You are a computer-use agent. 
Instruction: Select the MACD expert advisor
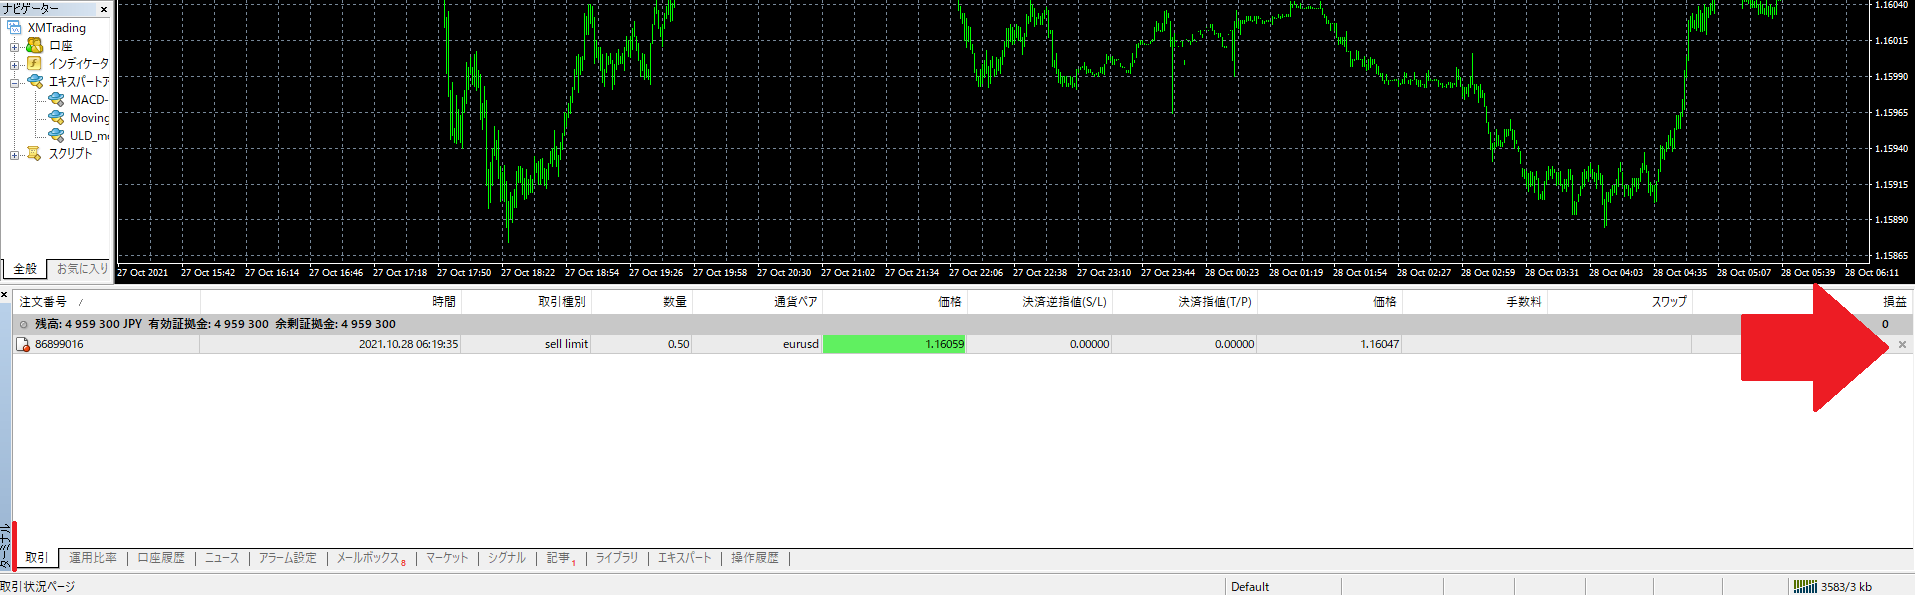(x=87, y=99)
